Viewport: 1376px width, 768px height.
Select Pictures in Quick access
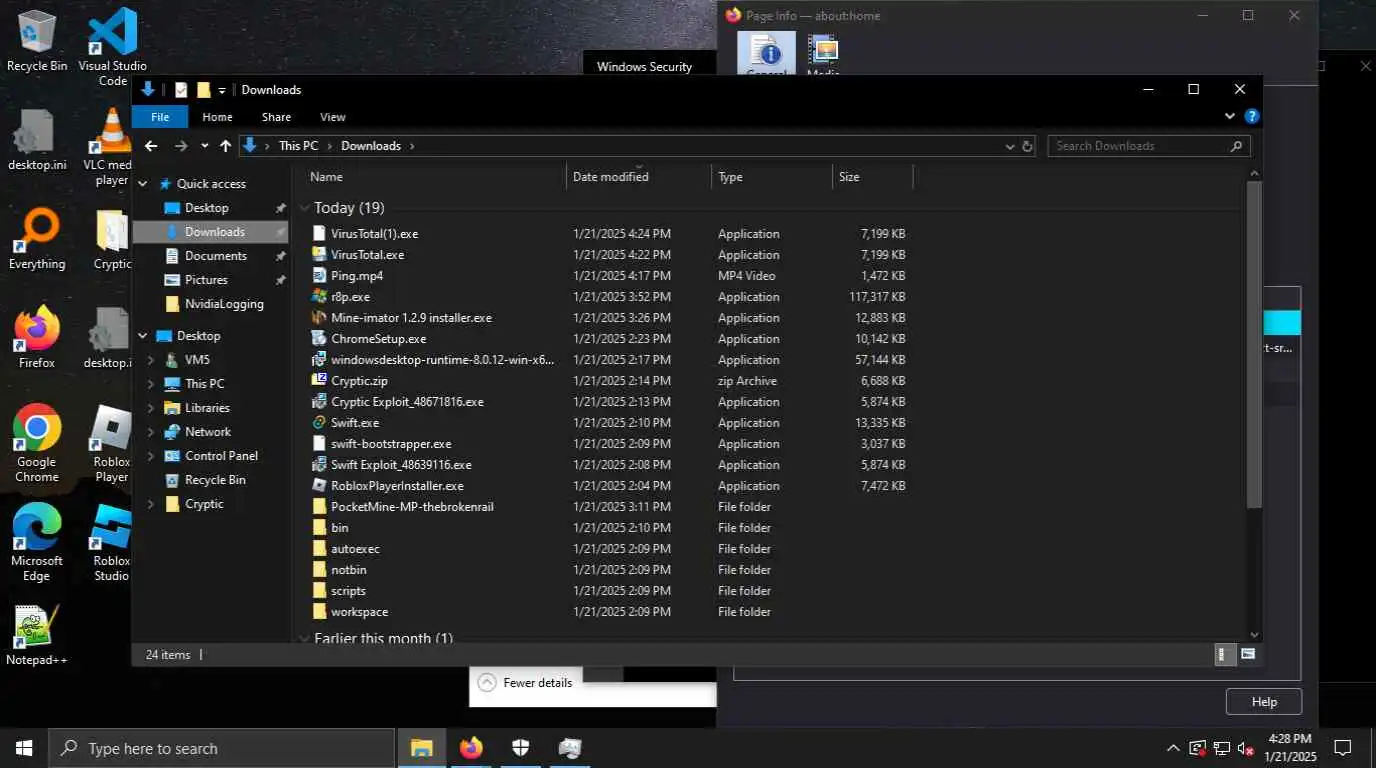pos(206,280)
